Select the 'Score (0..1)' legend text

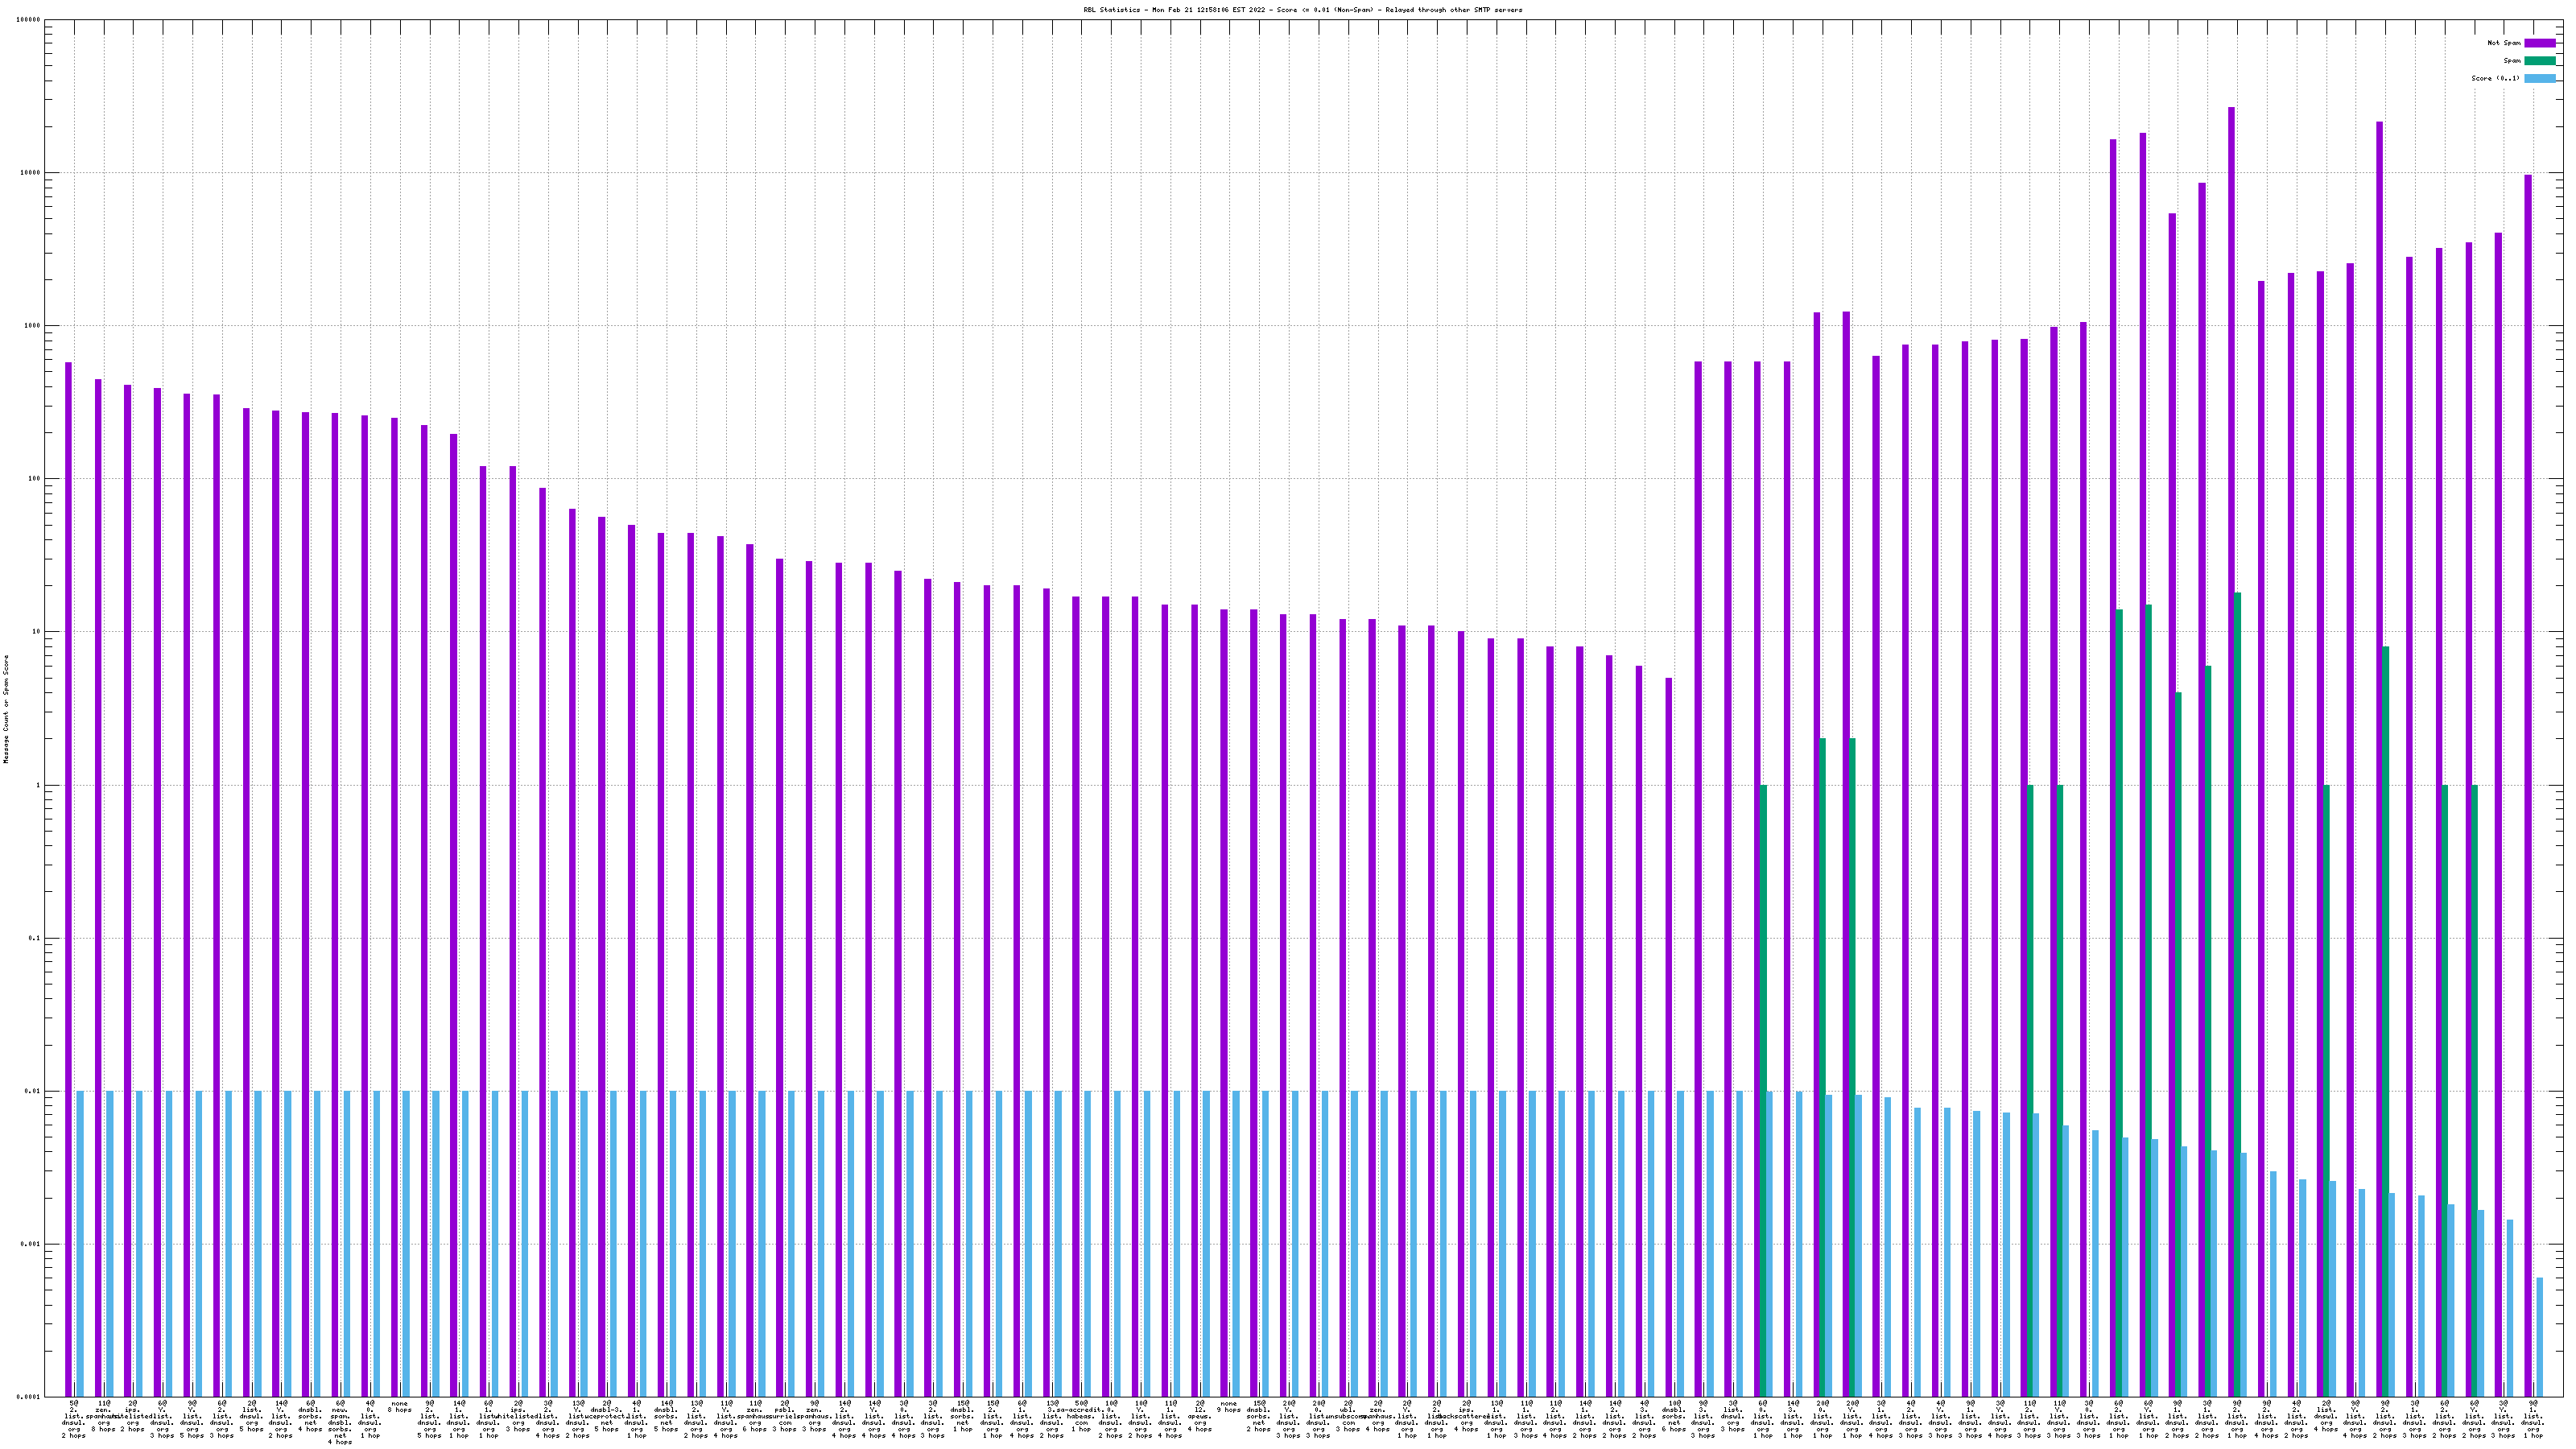pos(2496,78)
